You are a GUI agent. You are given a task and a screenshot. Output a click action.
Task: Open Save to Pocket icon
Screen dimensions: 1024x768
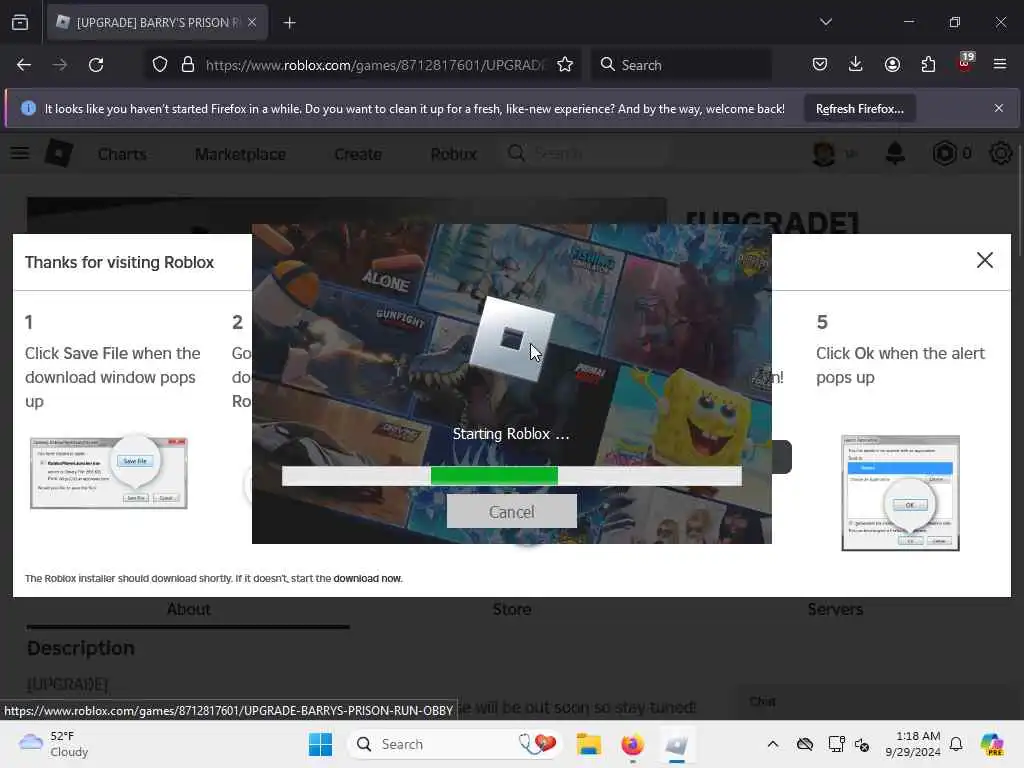point(820,64)
